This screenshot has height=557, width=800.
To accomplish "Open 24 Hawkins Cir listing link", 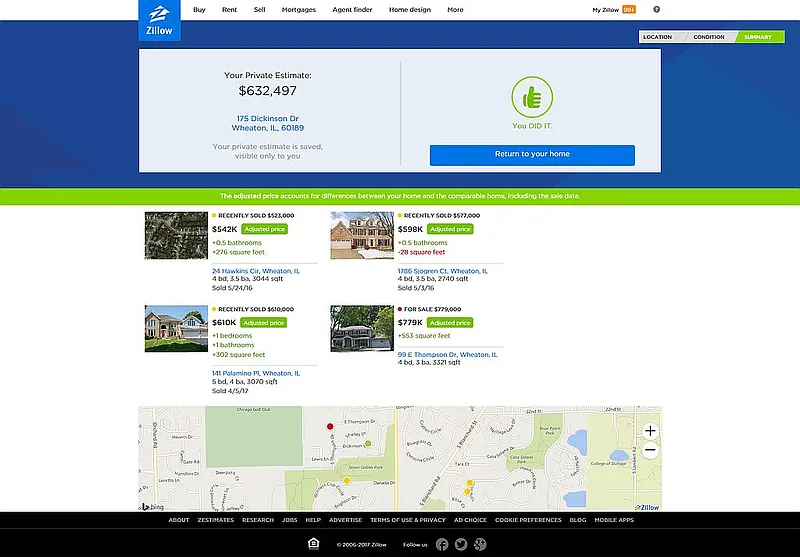I will (x=256, y=271).
